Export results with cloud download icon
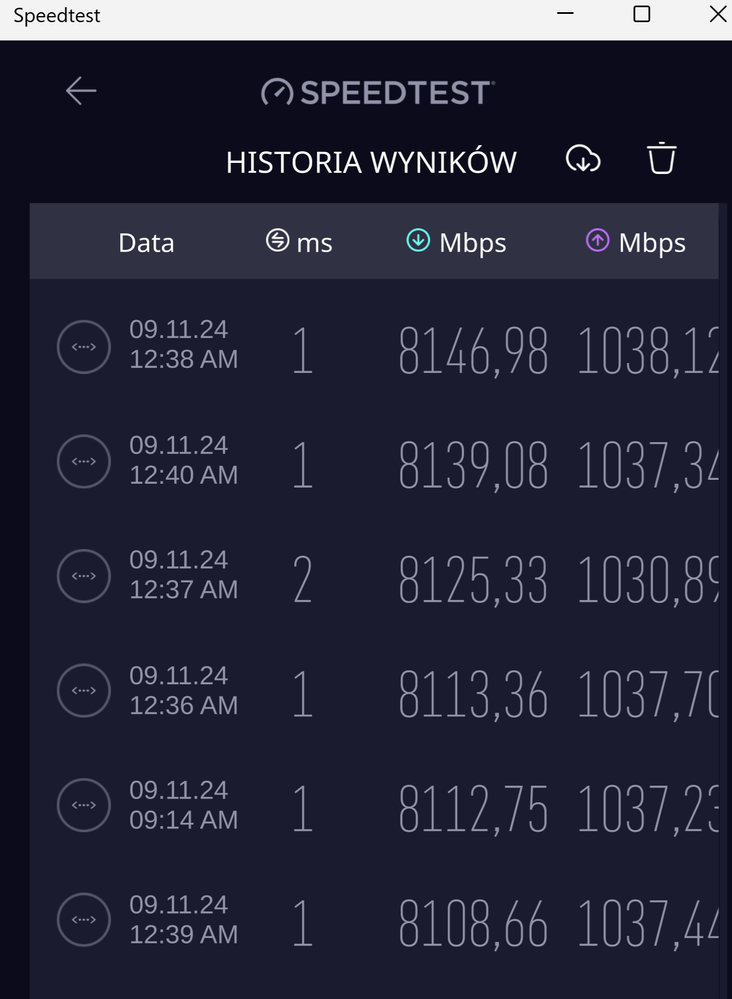 pos(583,159)
